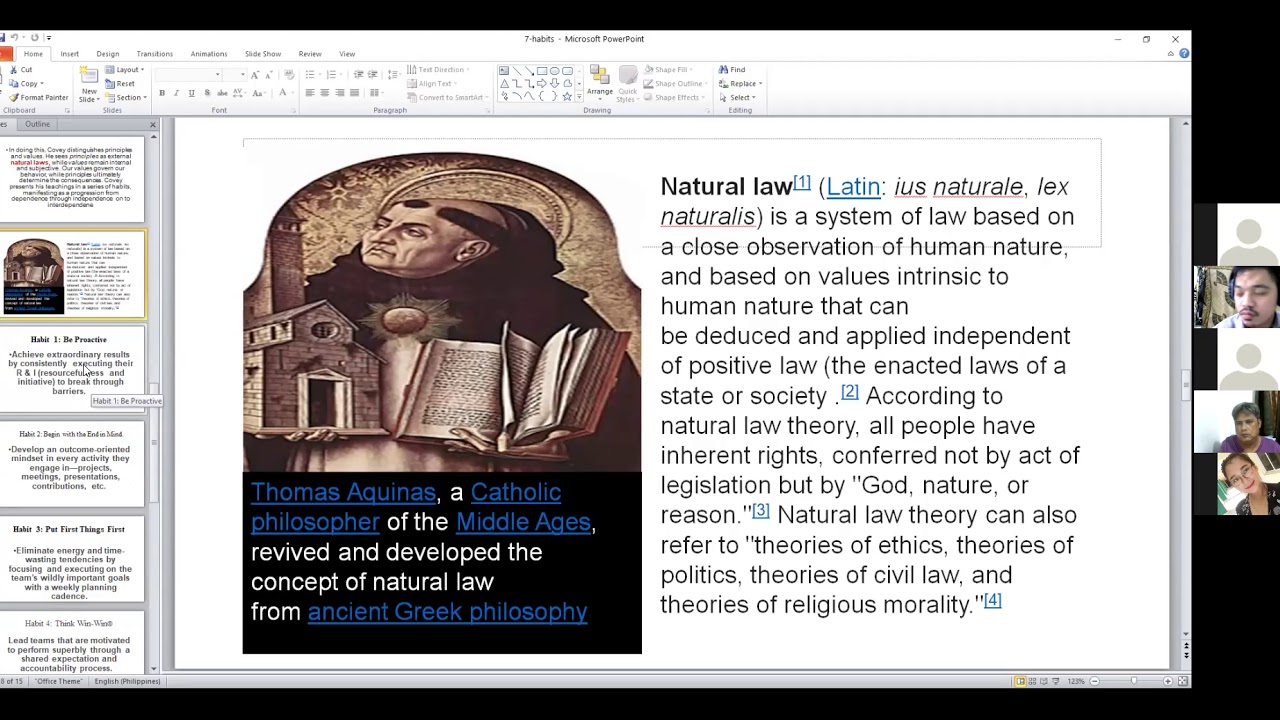Open the Insert ribbon tab
1280x720 pixels.
tap(69, 54)
